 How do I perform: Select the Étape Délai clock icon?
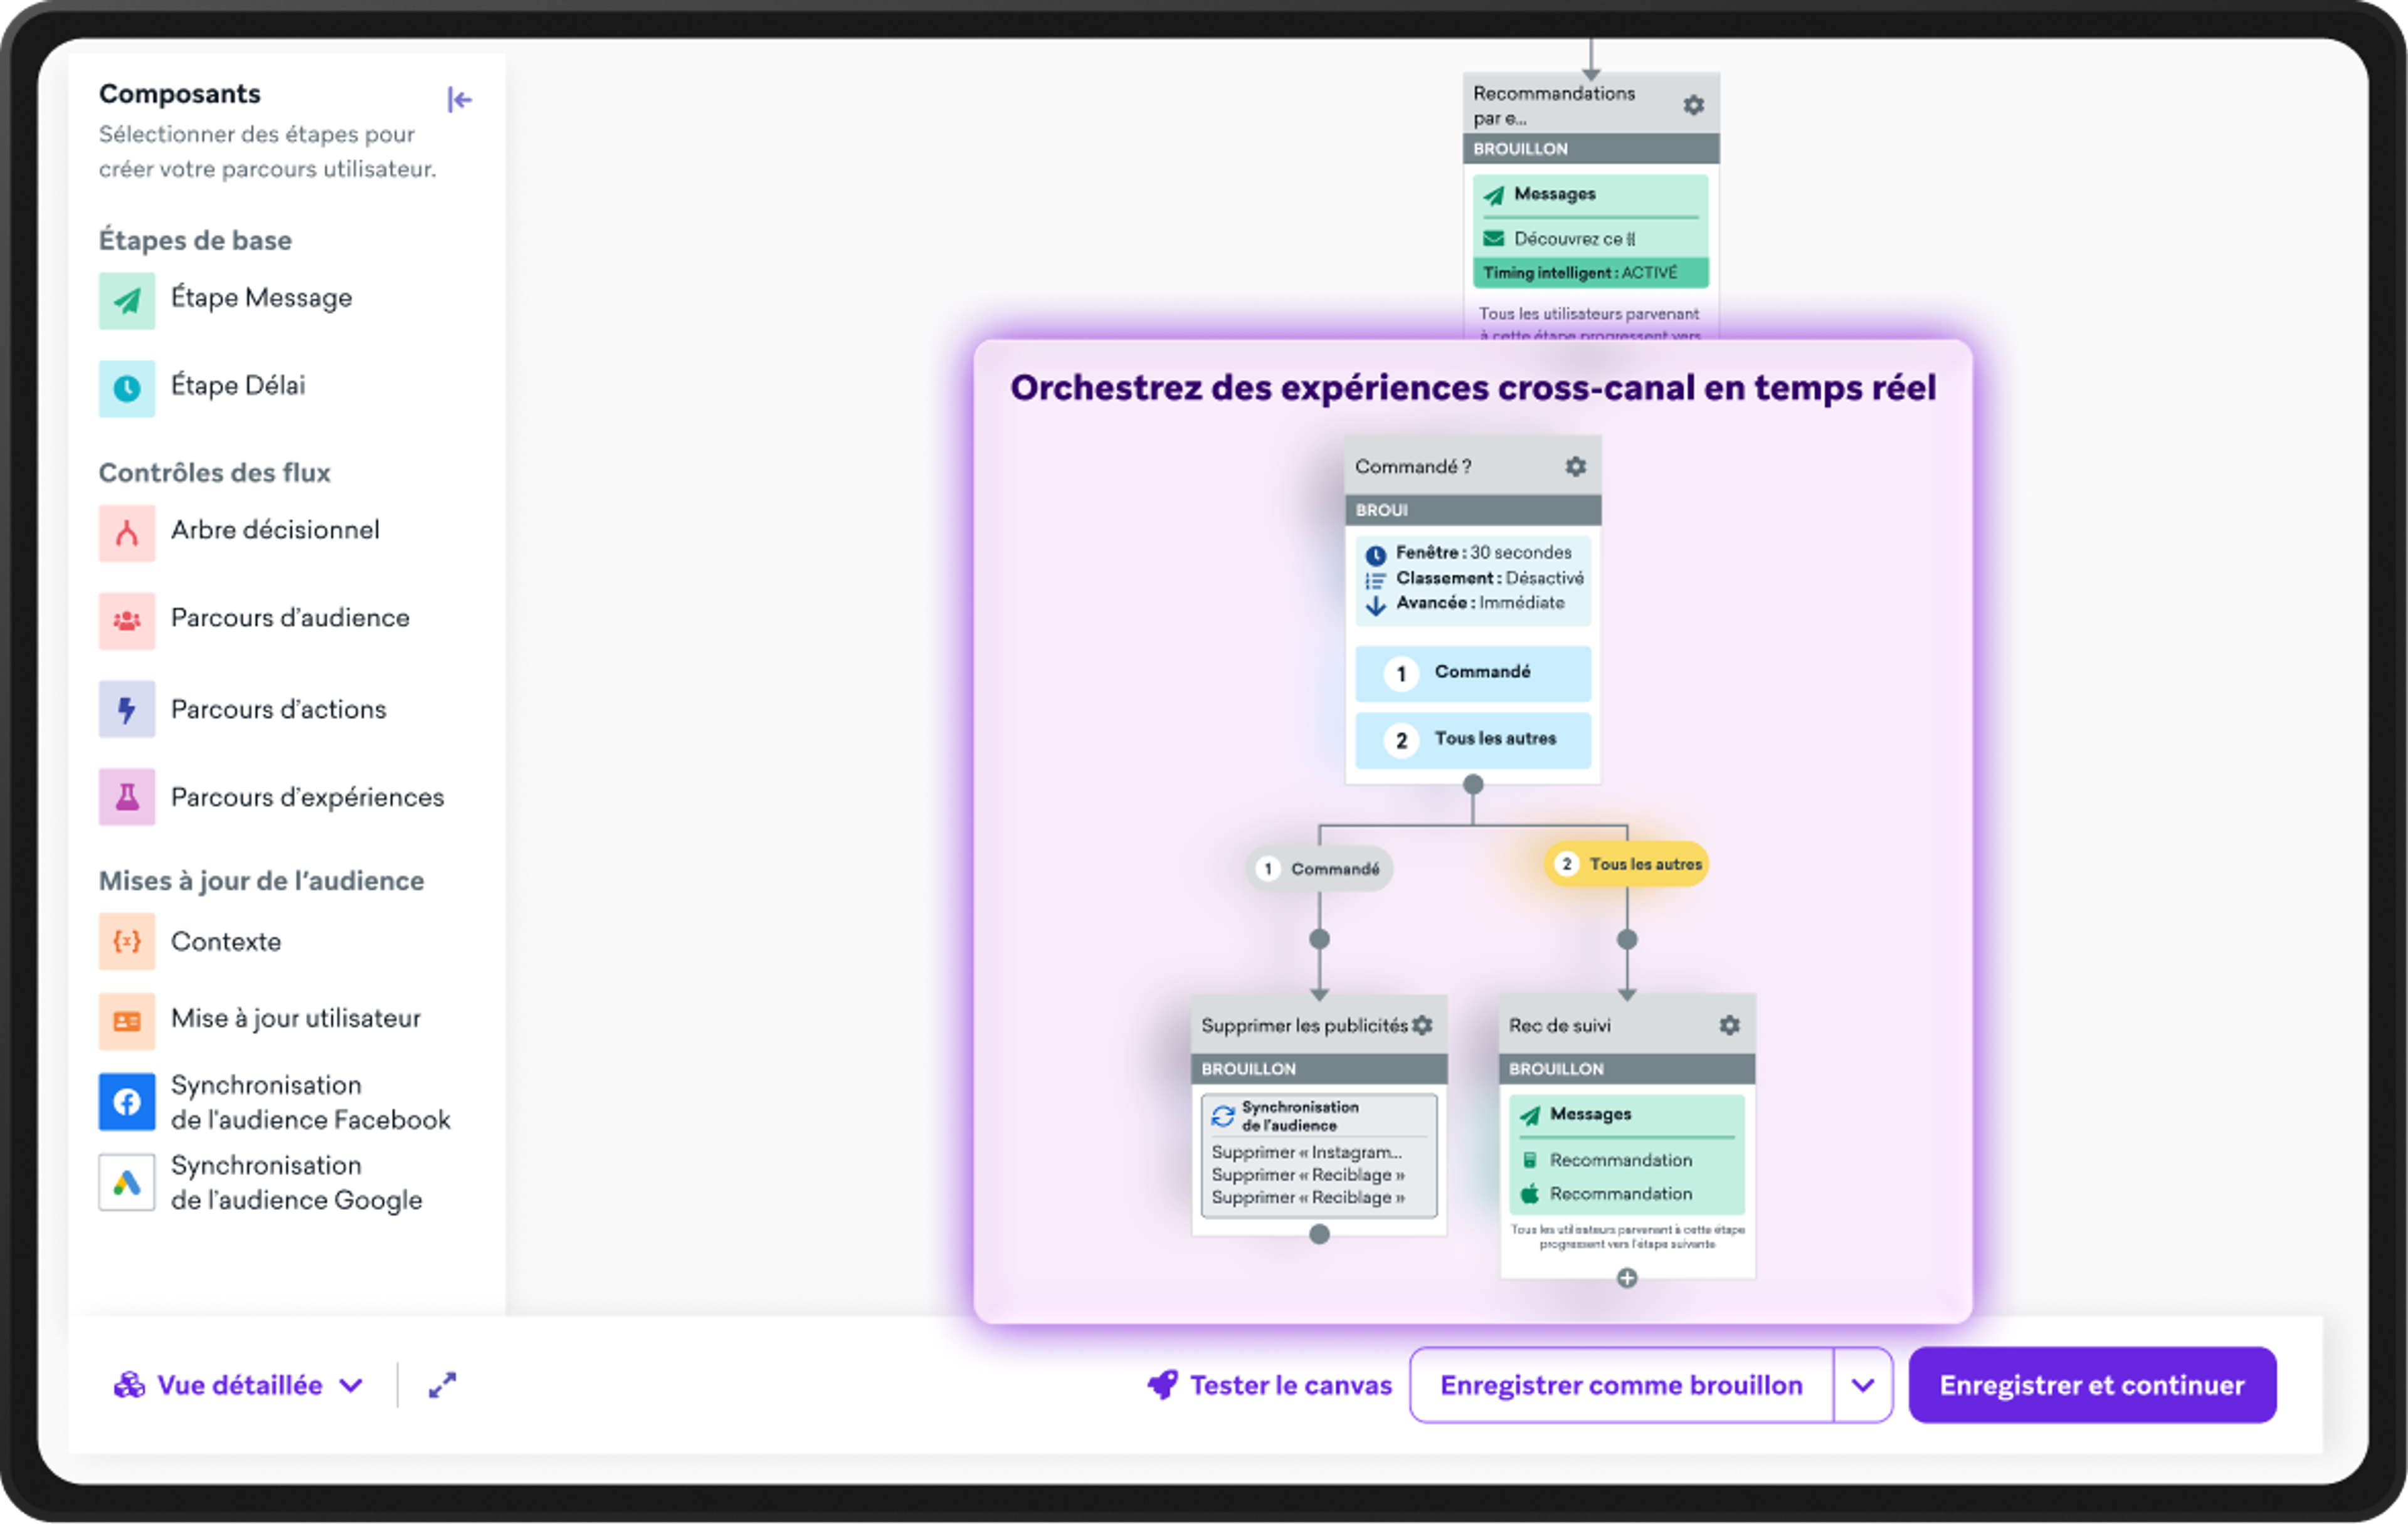click(127, 388)
